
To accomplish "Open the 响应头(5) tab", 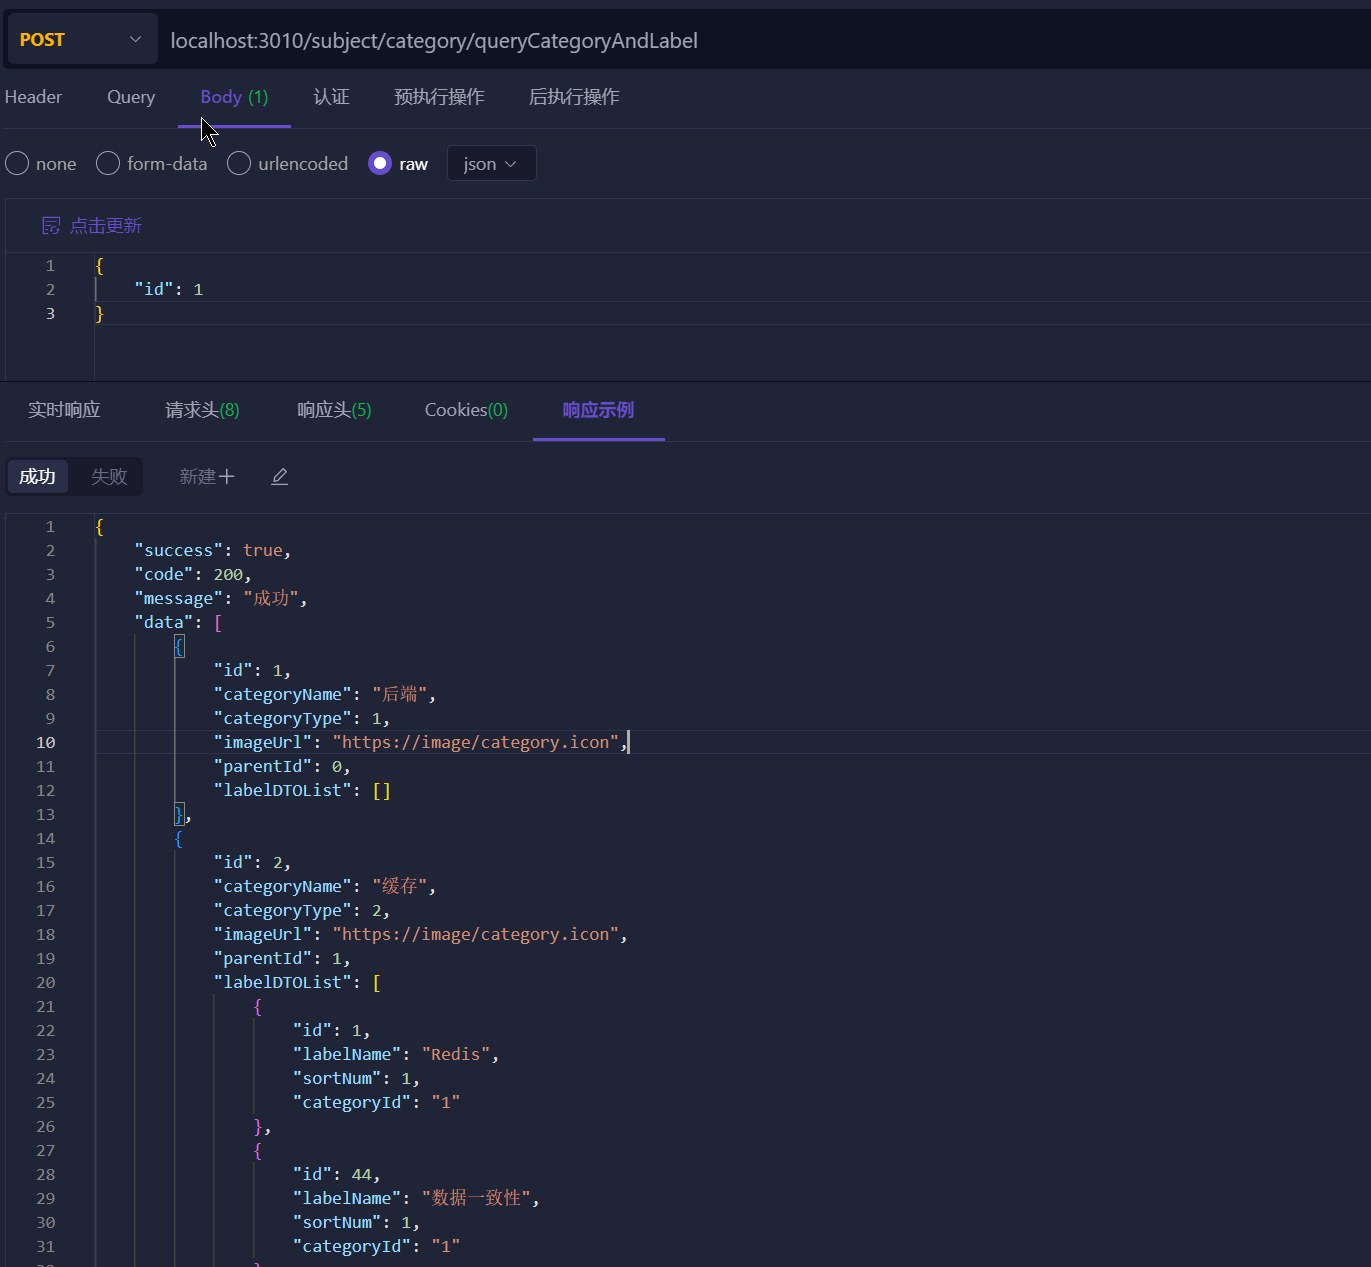I will pyautogui.click(x=334, y=410).
